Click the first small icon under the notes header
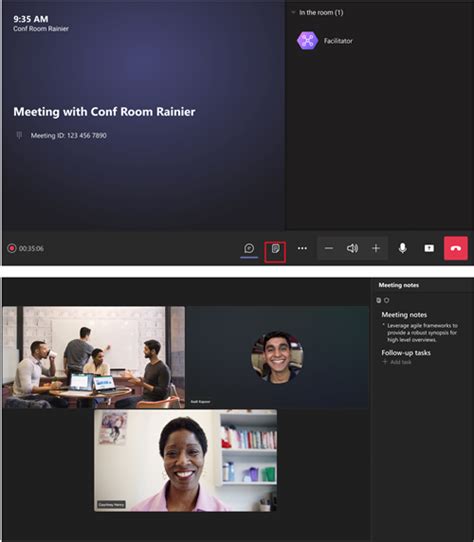This screenshot has height=542, width=474. 379,300
